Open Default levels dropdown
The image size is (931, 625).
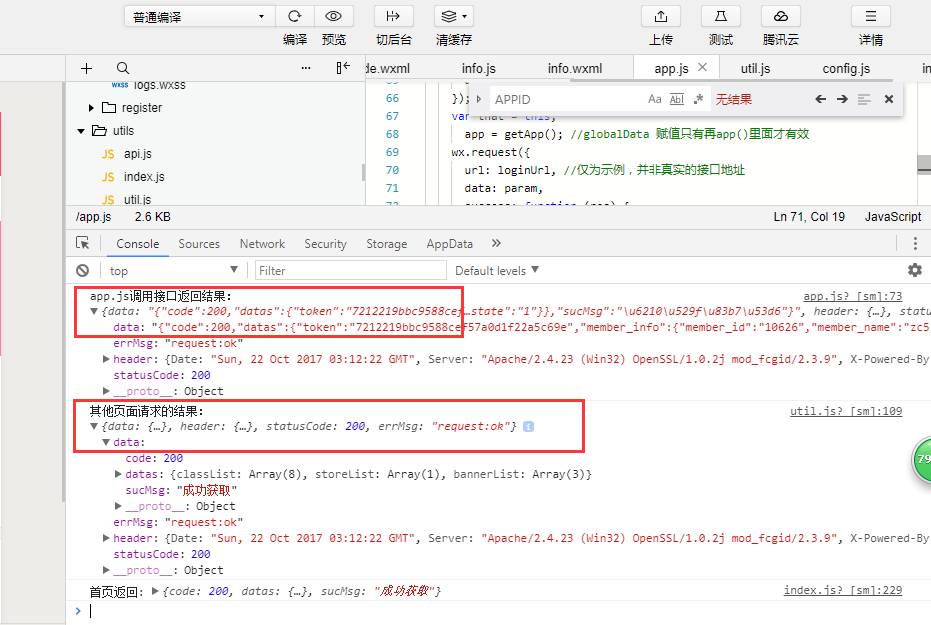[x=496, y=271]
